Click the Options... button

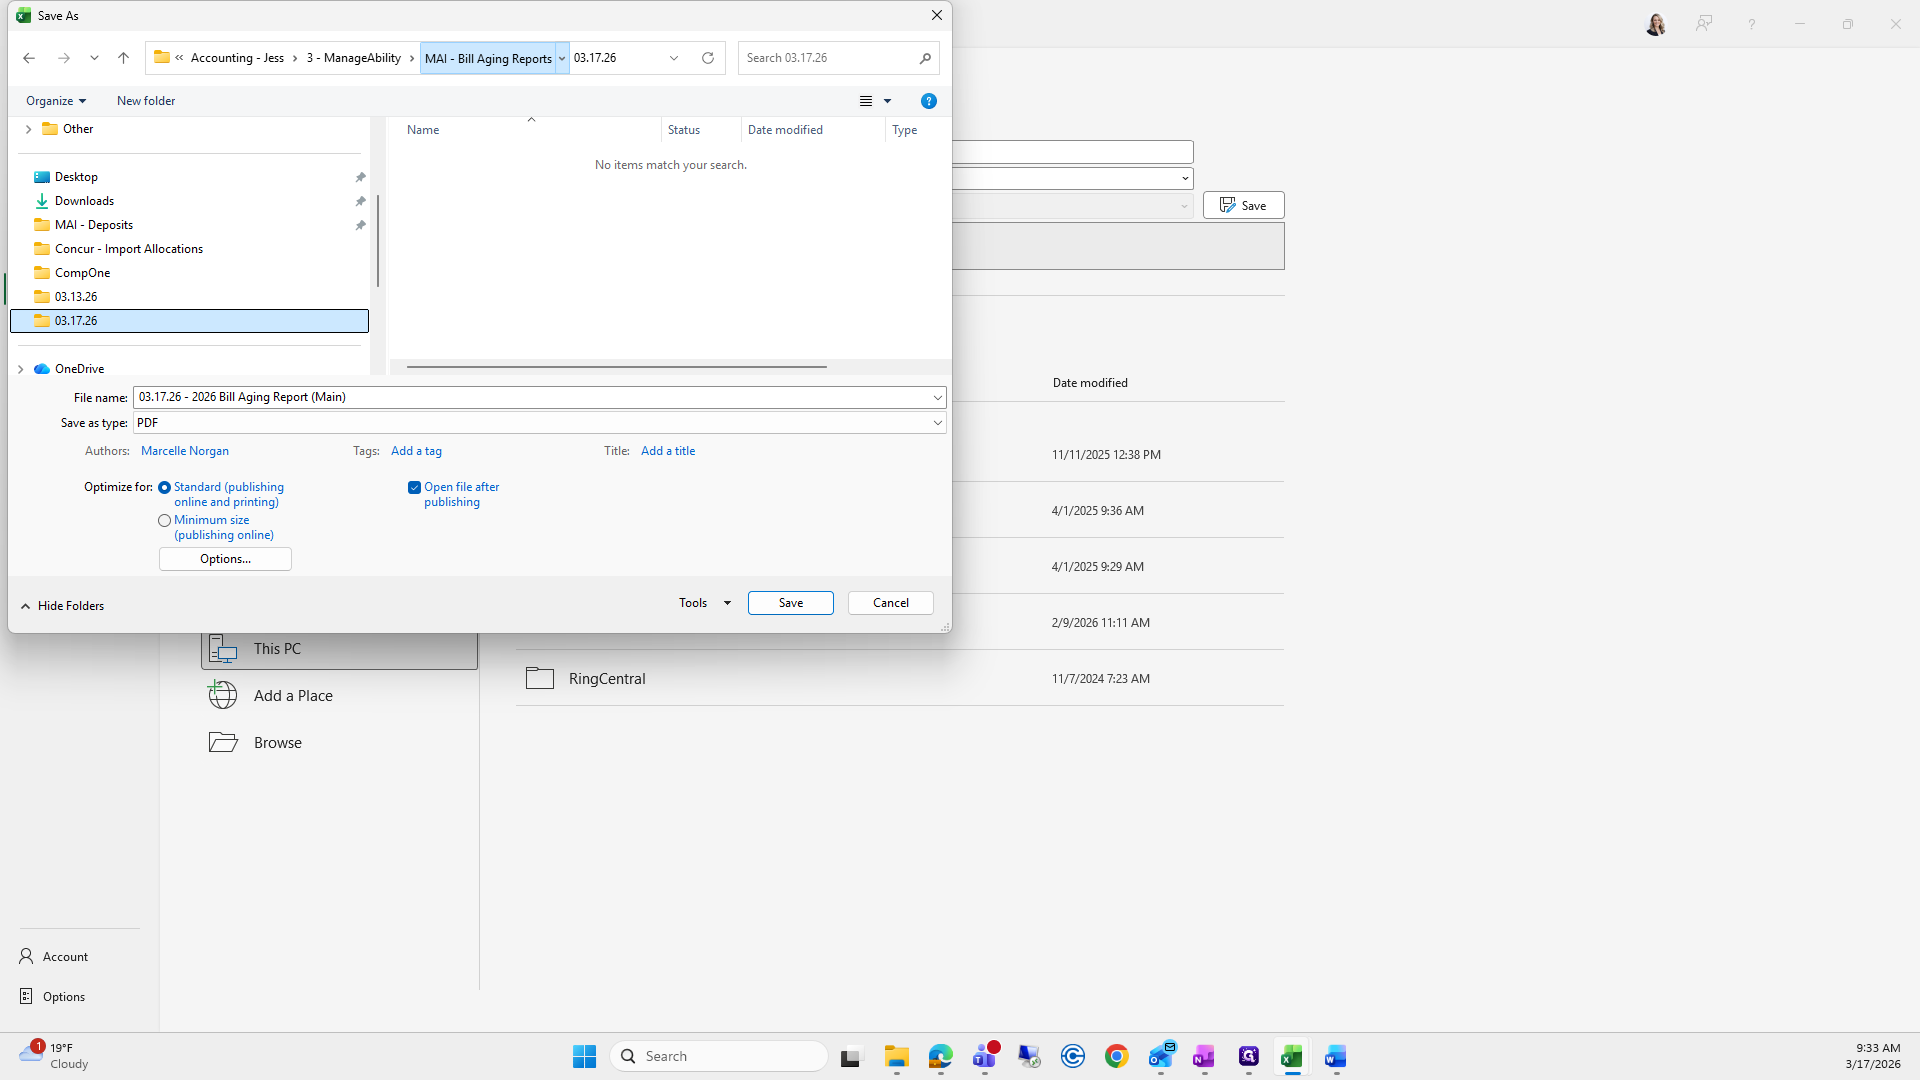(x=225, y=559)
